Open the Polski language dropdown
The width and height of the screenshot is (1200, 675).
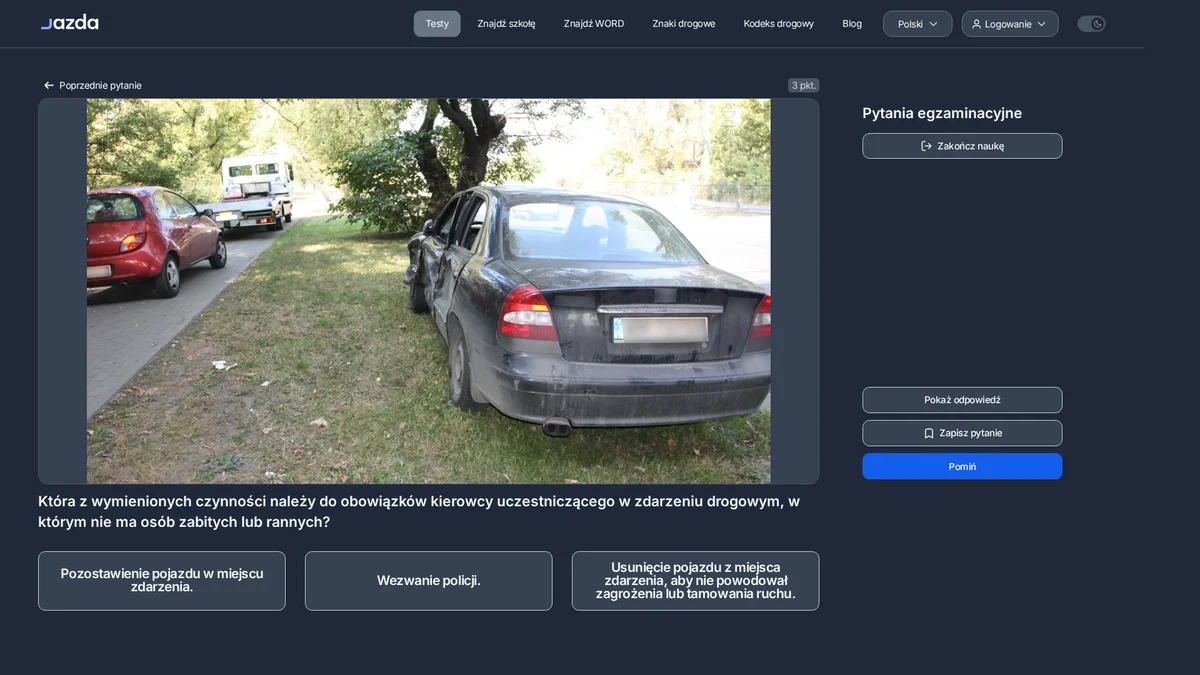click(917, 24)
